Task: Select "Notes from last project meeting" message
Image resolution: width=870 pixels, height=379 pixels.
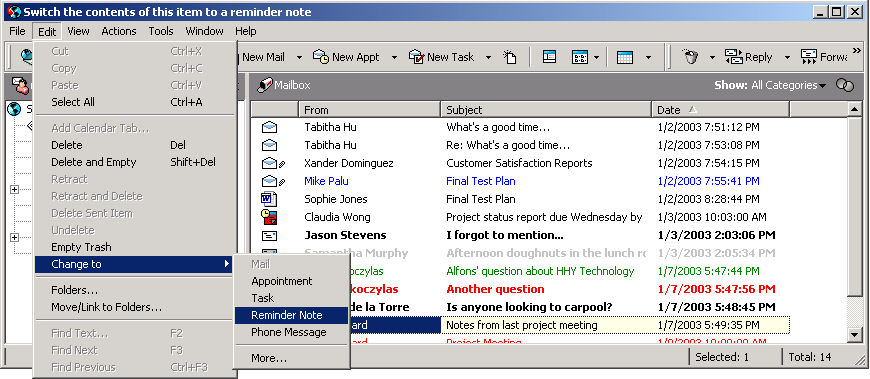Action: [x=522, y=325]
